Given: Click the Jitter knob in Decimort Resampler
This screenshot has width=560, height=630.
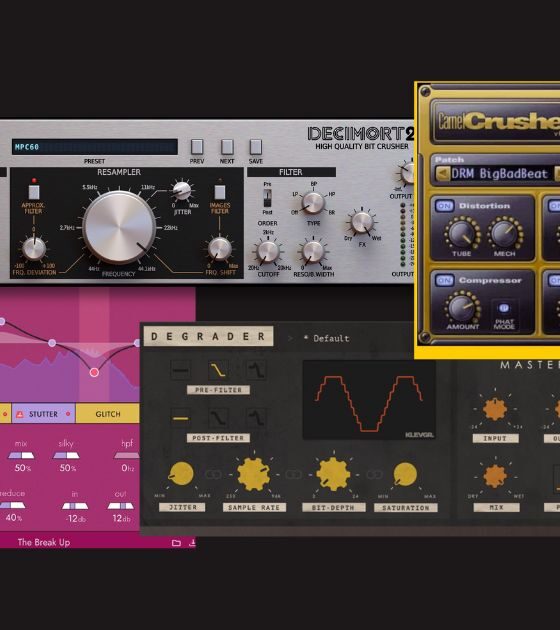Looking at the screenshot, I should [182, 191].
